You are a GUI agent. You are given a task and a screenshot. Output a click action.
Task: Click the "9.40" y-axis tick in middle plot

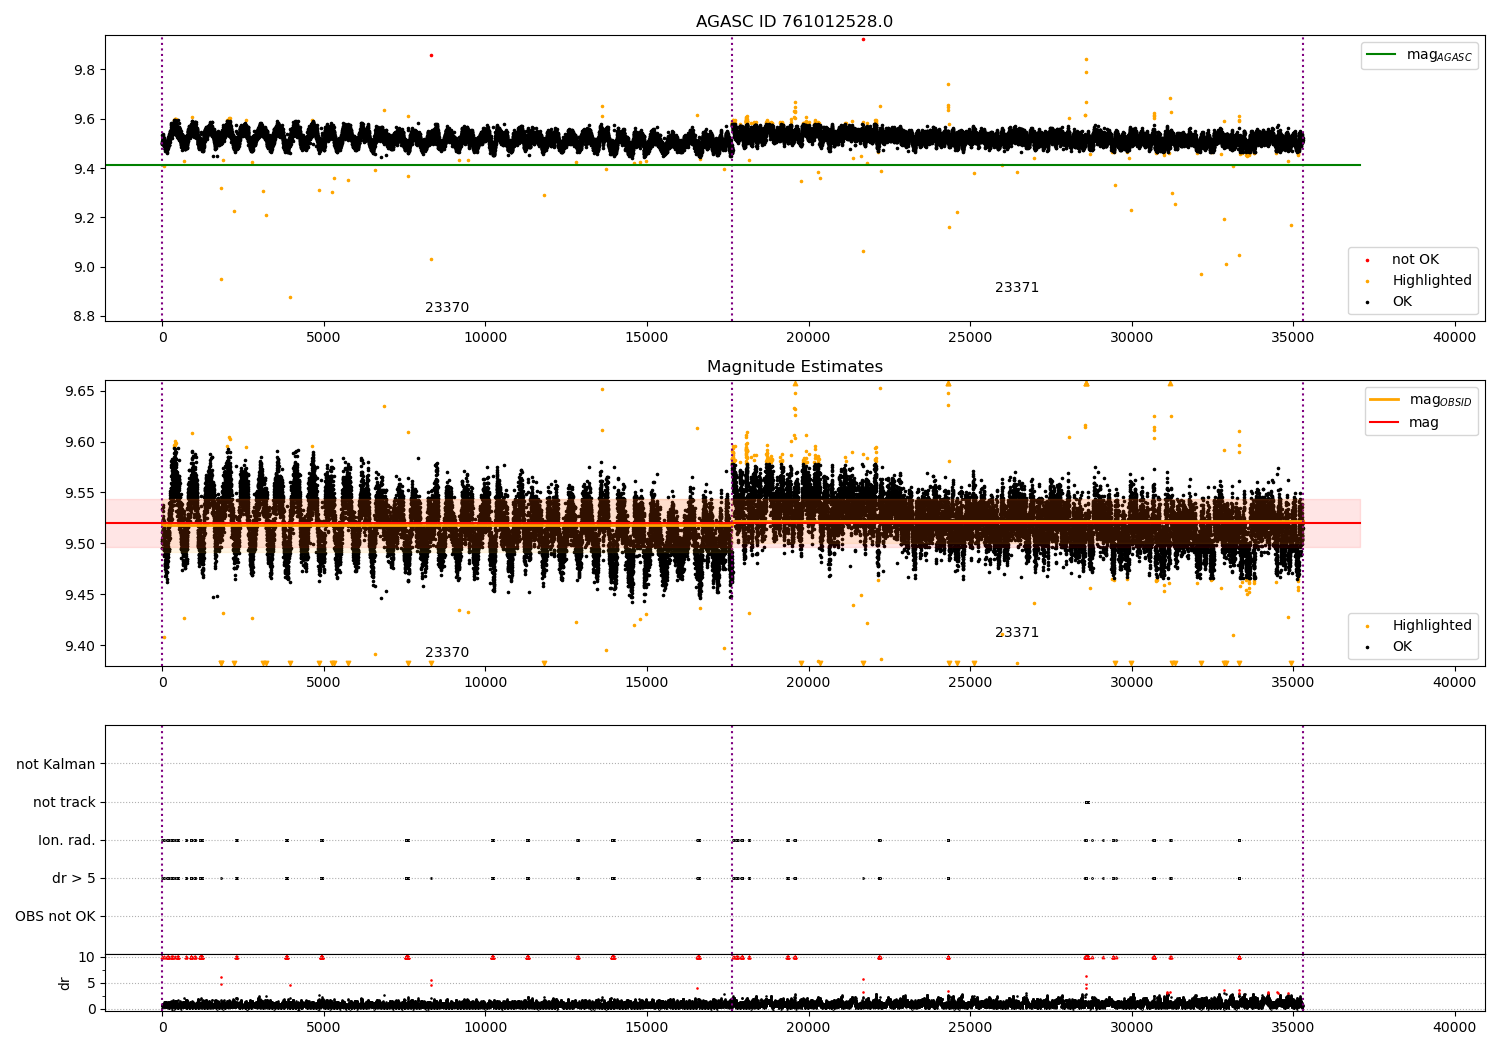[x=80, y=646]
